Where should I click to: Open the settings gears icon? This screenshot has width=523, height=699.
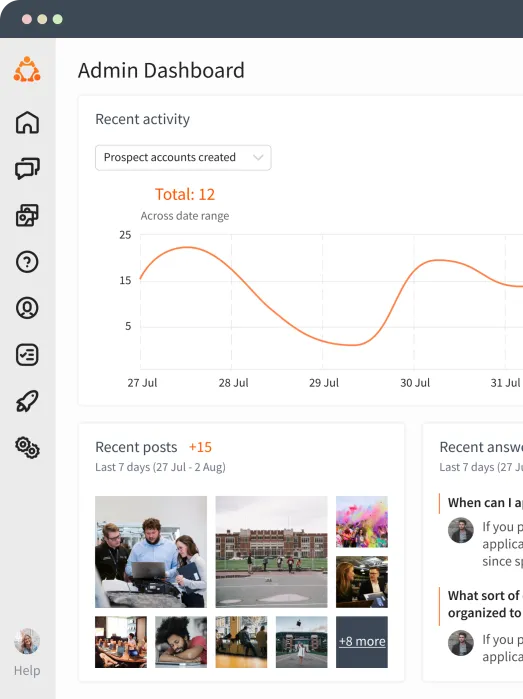click(27, 448)
